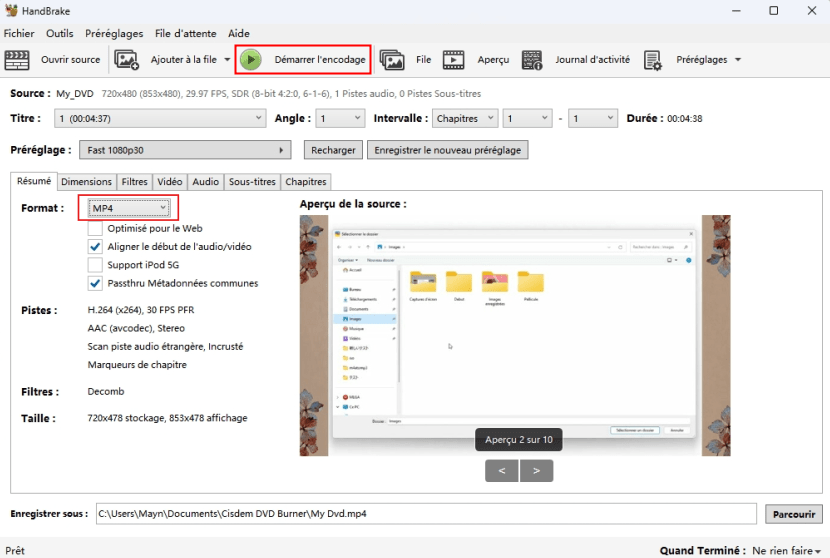Switch to the Filtres tab
This screenshot has height=558, width=830.
(134, 182)
